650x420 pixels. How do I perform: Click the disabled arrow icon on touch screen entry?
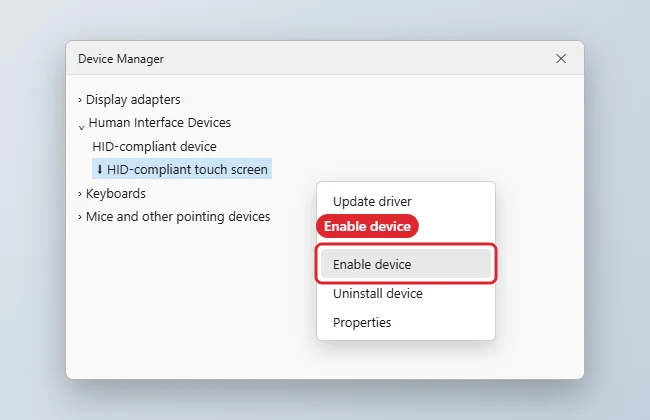pyautogui.click(x=99, y=170)
